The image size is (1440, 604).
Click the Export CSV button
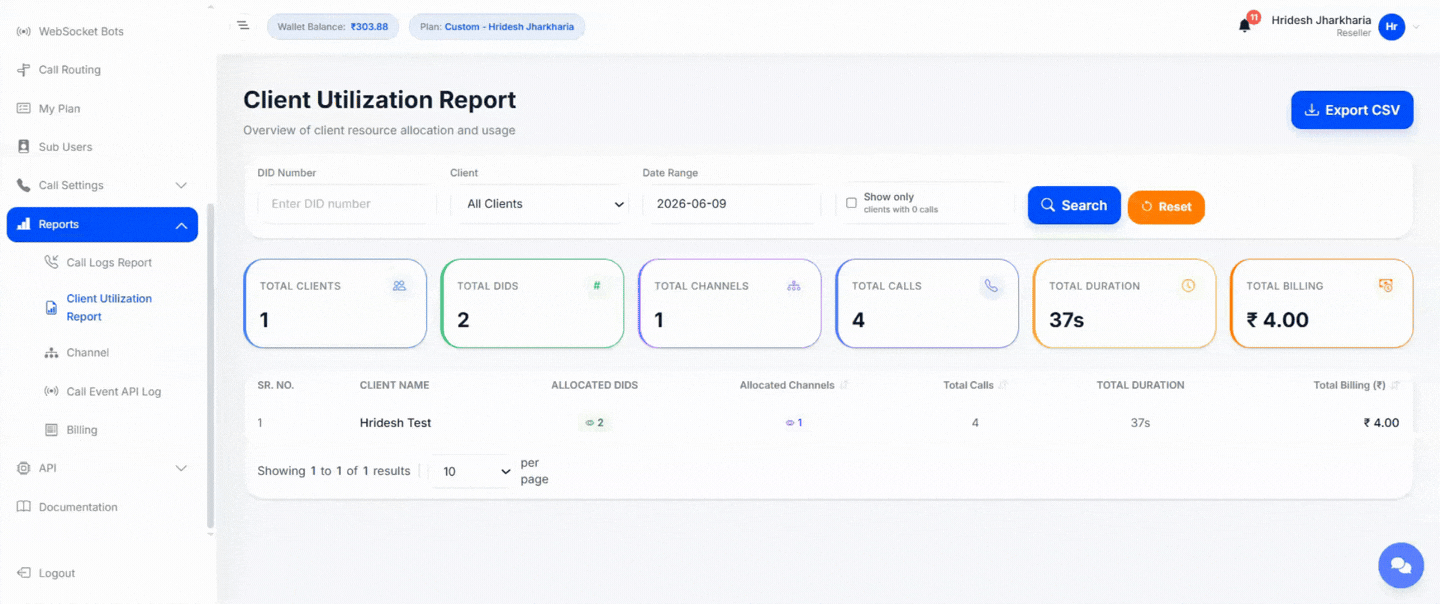point(1352,110)
